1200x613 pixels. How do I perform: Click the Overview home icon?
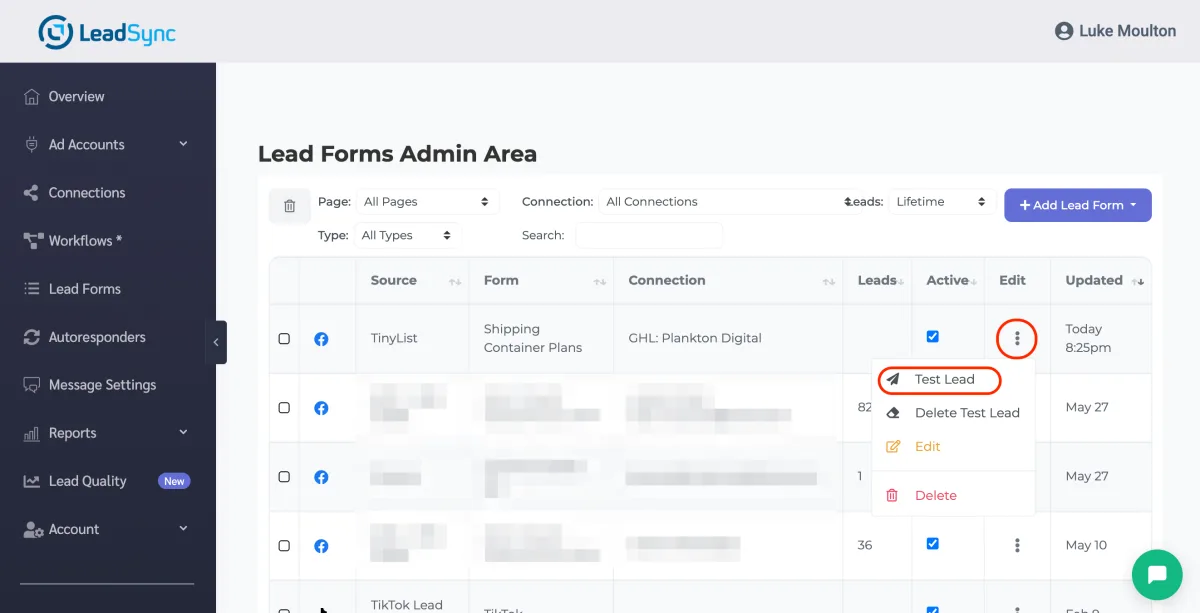[32, 97]
